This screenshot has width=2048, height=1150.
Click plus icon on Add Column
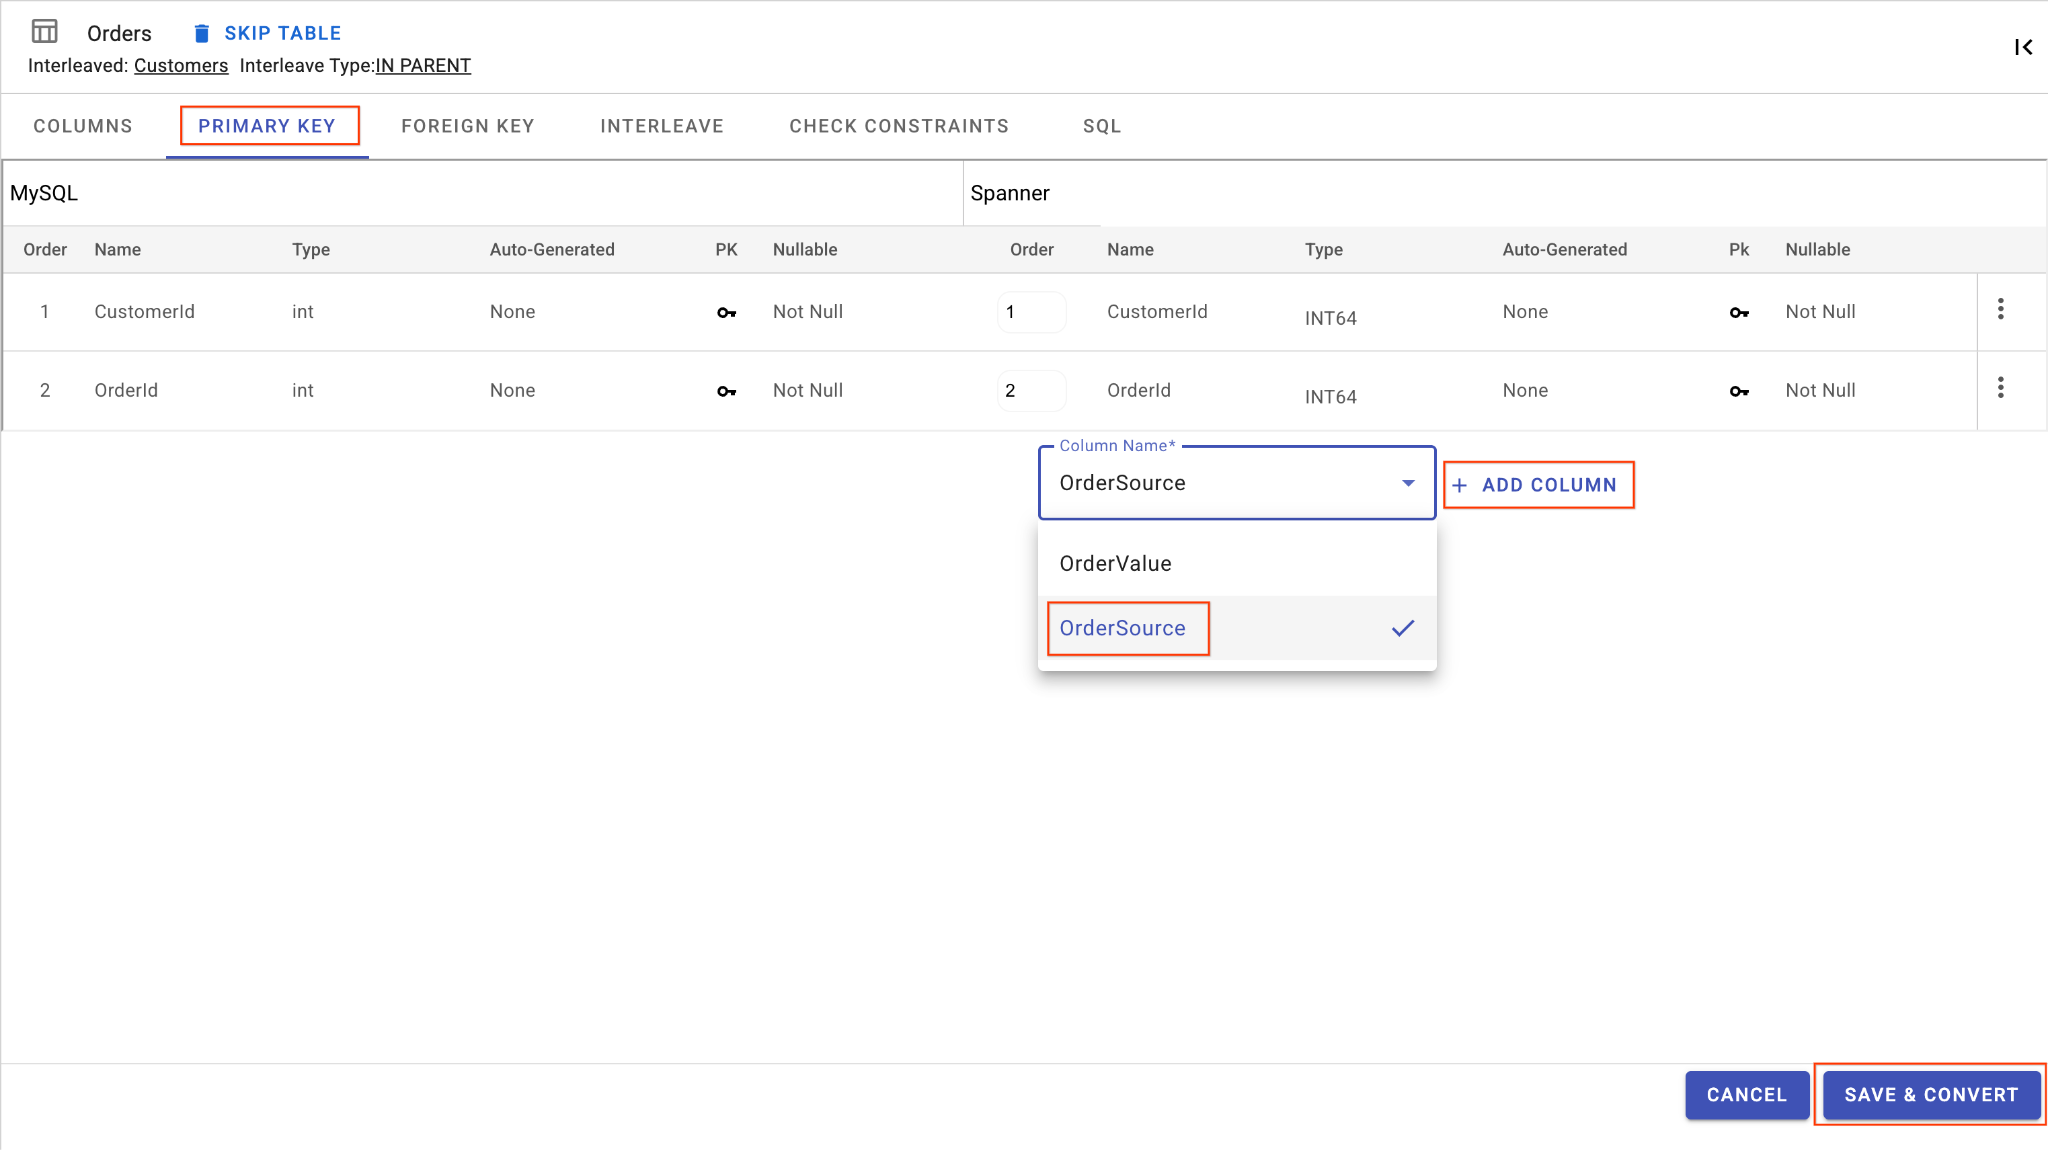pos(1460,485)
